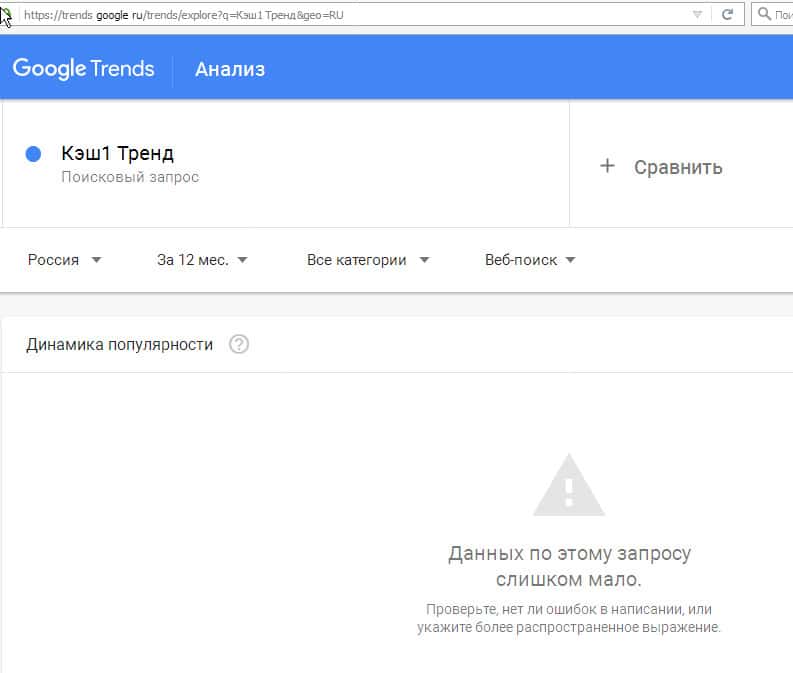This screenshot has height=673, width=793.
Task: Click the Динамика популярности heading
Action: tap(120, 345)
